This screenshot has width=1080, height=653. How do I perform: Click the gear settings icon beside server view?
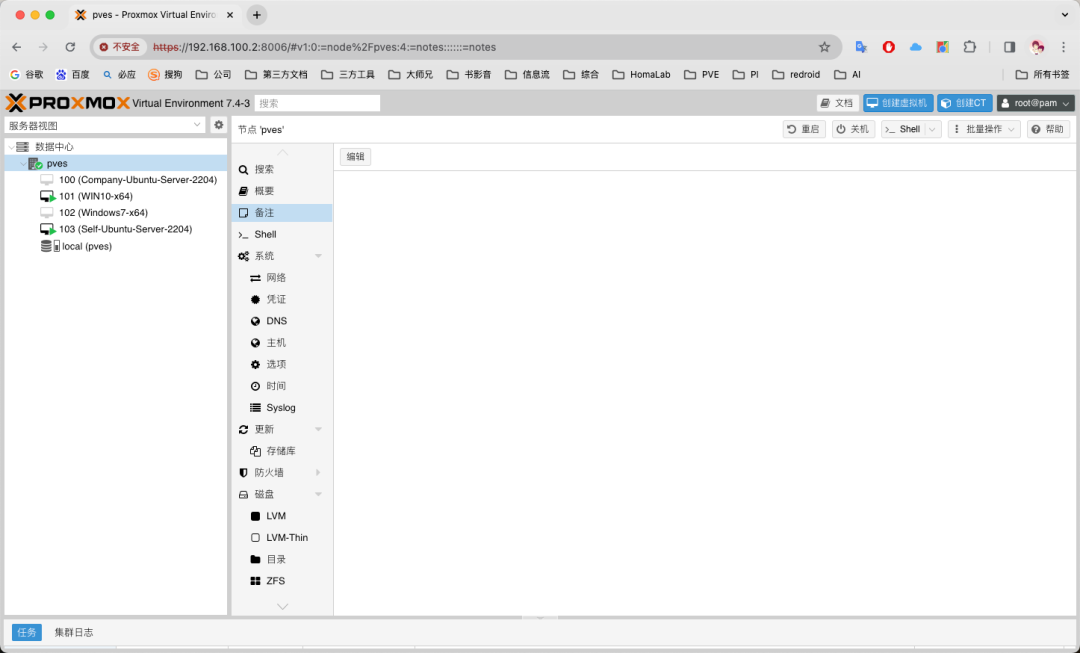219,125
